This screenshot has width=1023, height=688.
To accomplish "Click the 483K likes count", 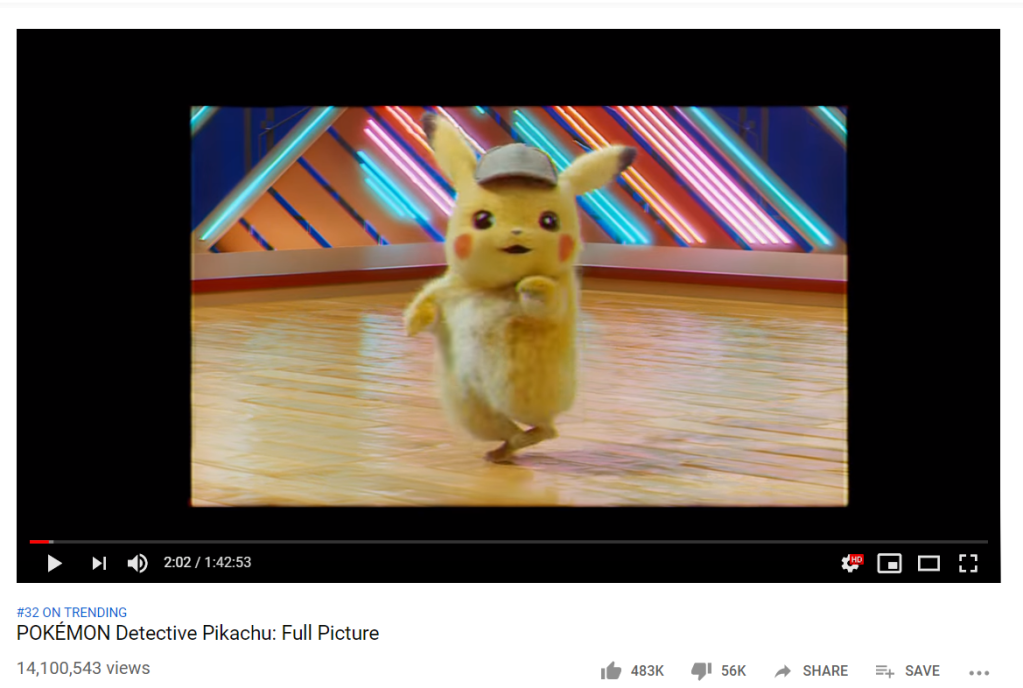I will [x=647, y=670].
